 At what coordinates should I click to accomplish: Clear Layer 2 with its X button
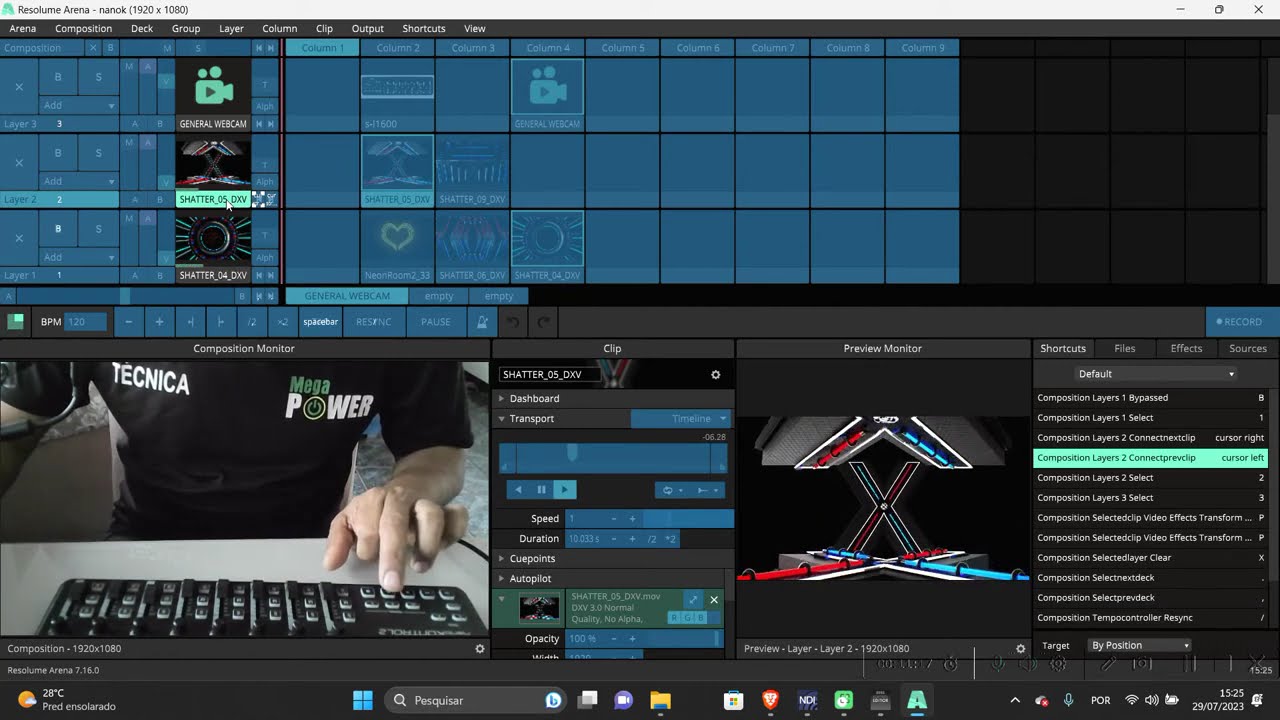[x=19, y=163]
